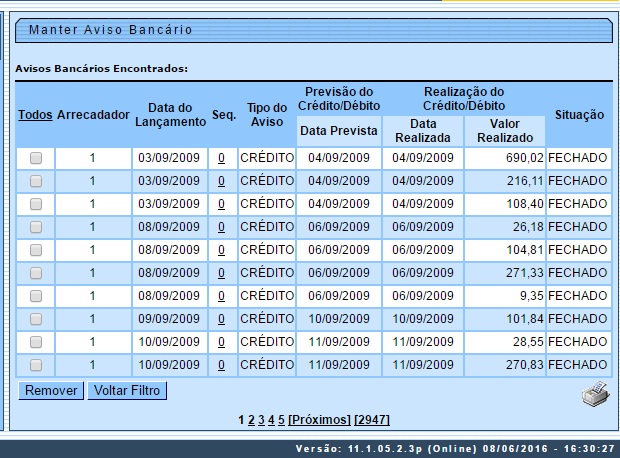This screenshot has height=458, width=620.
Task: Click the printer icon below the table
Action: click(595, 393)
